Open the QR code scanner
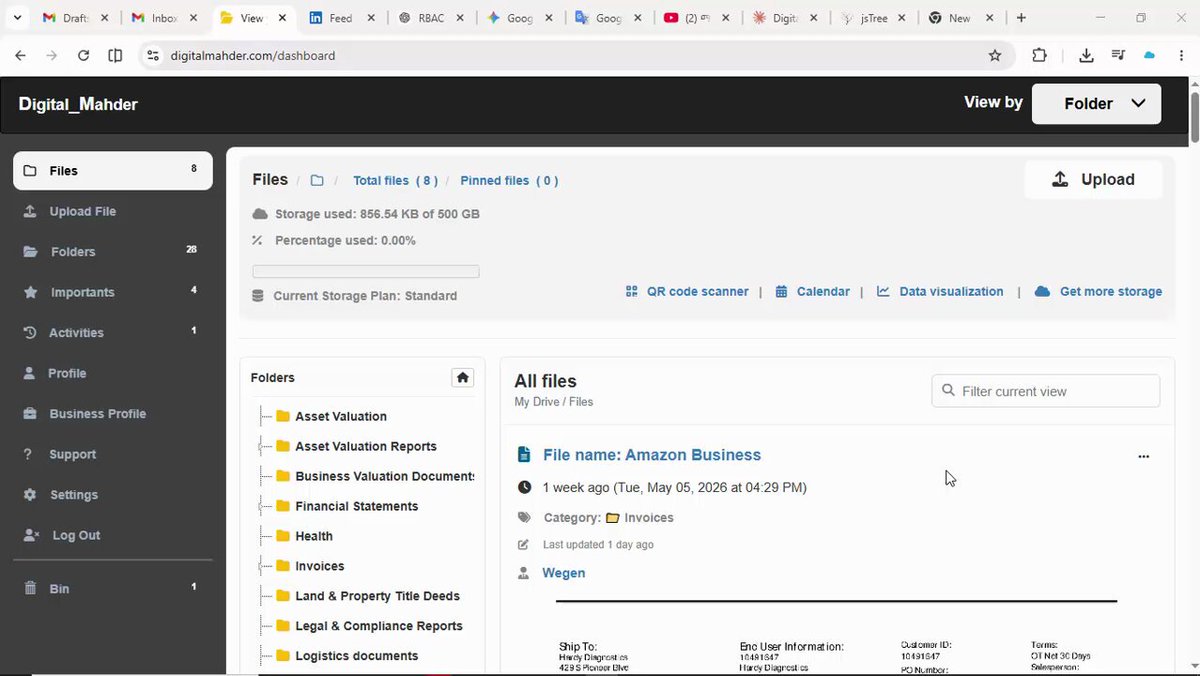Image resolution: width=1200 pixels, height=676 pixels. coord(687,292)
